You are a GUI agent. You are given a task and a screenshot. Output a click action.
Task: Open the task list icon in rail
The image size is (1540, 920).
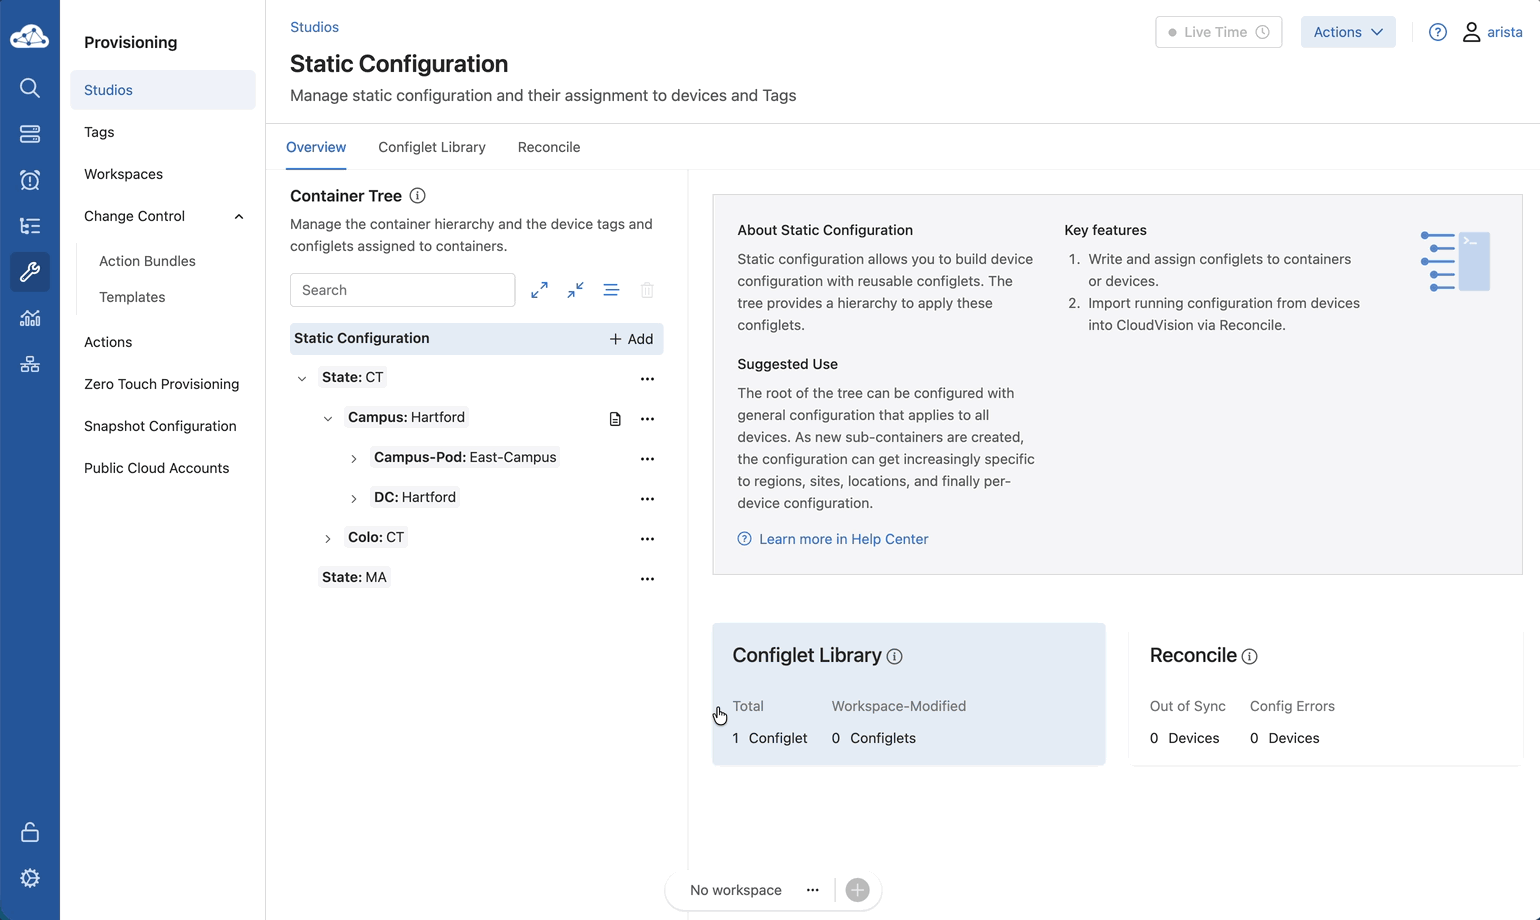pos(30,226)
